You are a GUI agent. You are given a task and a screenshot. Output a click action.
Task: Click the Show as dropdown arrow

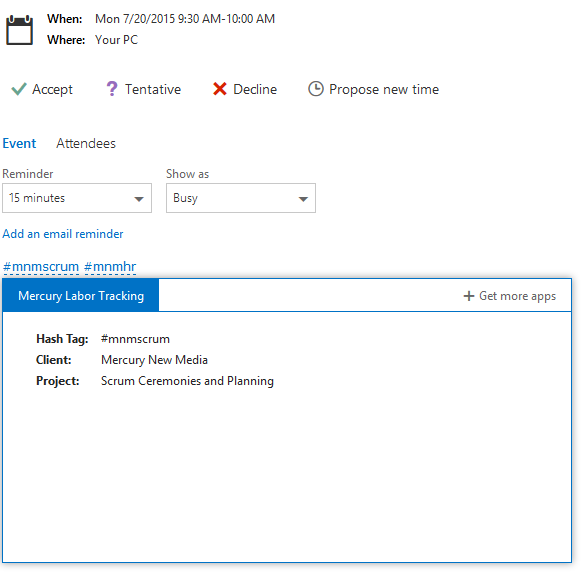[303, 199]
